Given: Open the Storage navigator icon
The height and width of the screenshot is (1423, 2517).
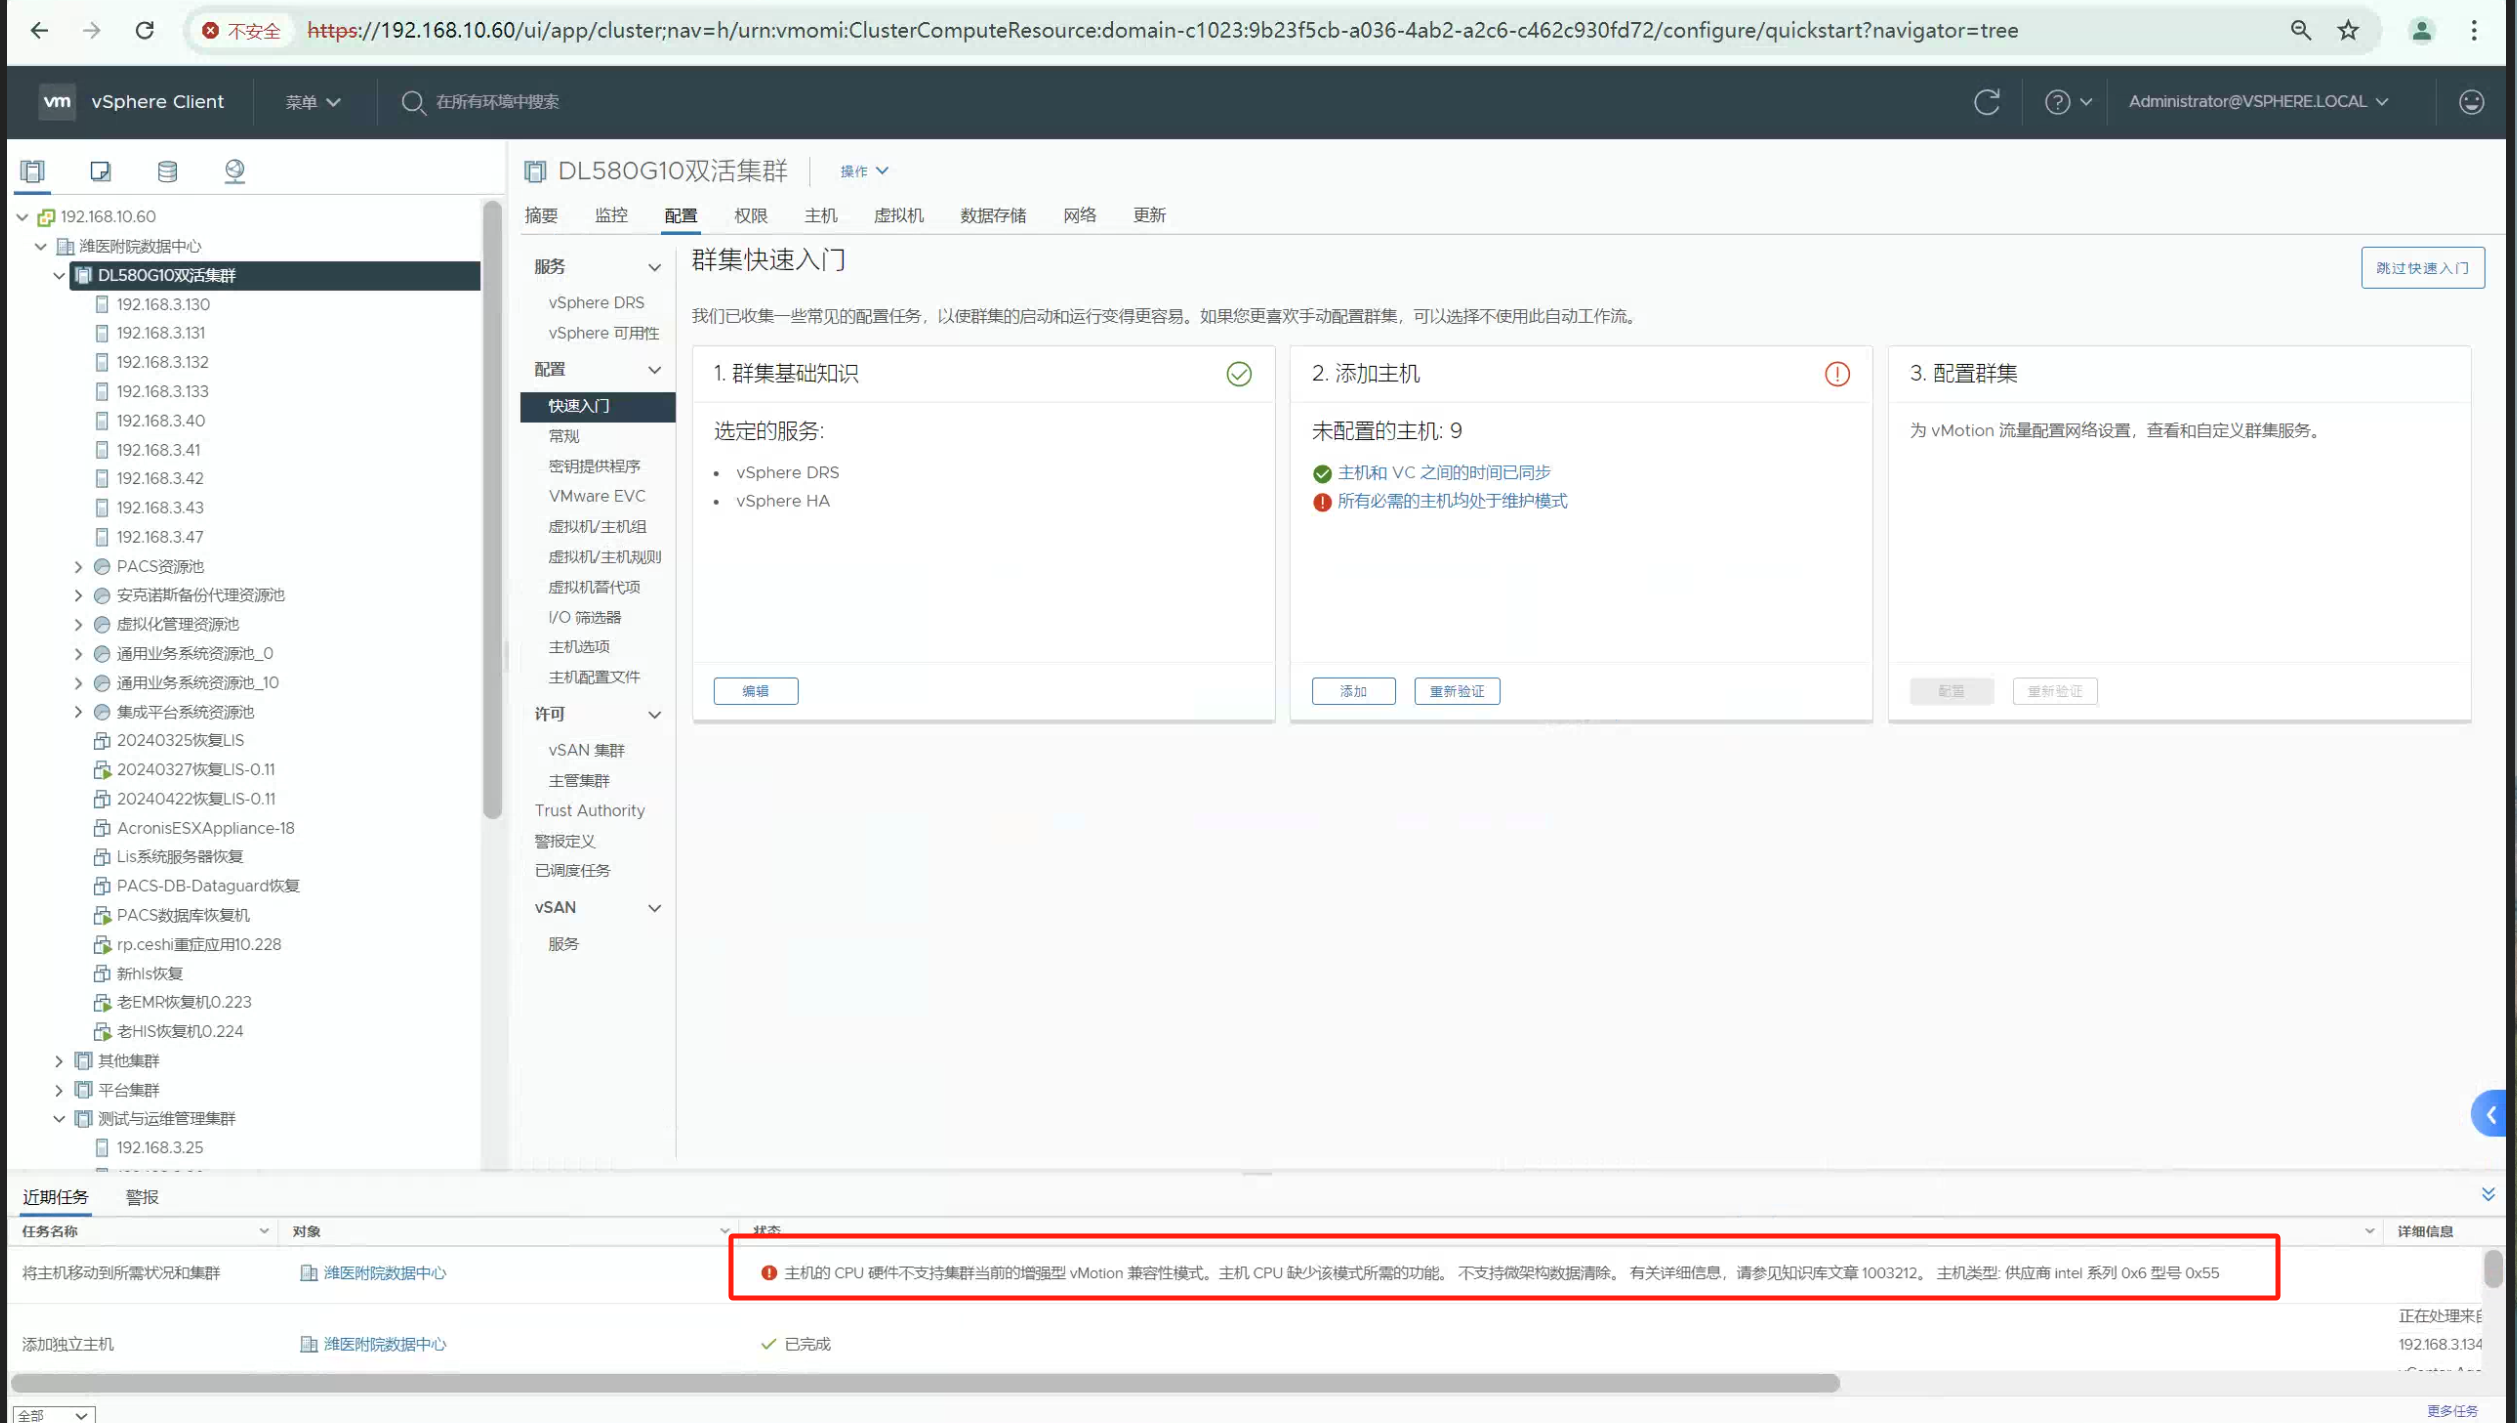Looking at the screenshot, I should (x=167, y=171).
